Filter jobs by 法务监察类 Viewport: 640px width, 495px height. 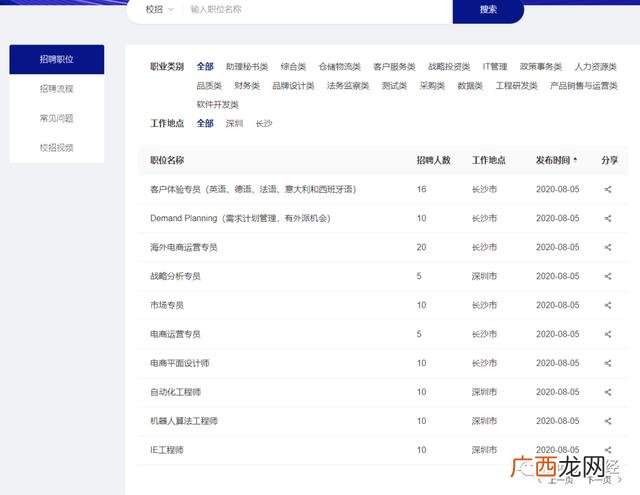click(x=348, y=86)
